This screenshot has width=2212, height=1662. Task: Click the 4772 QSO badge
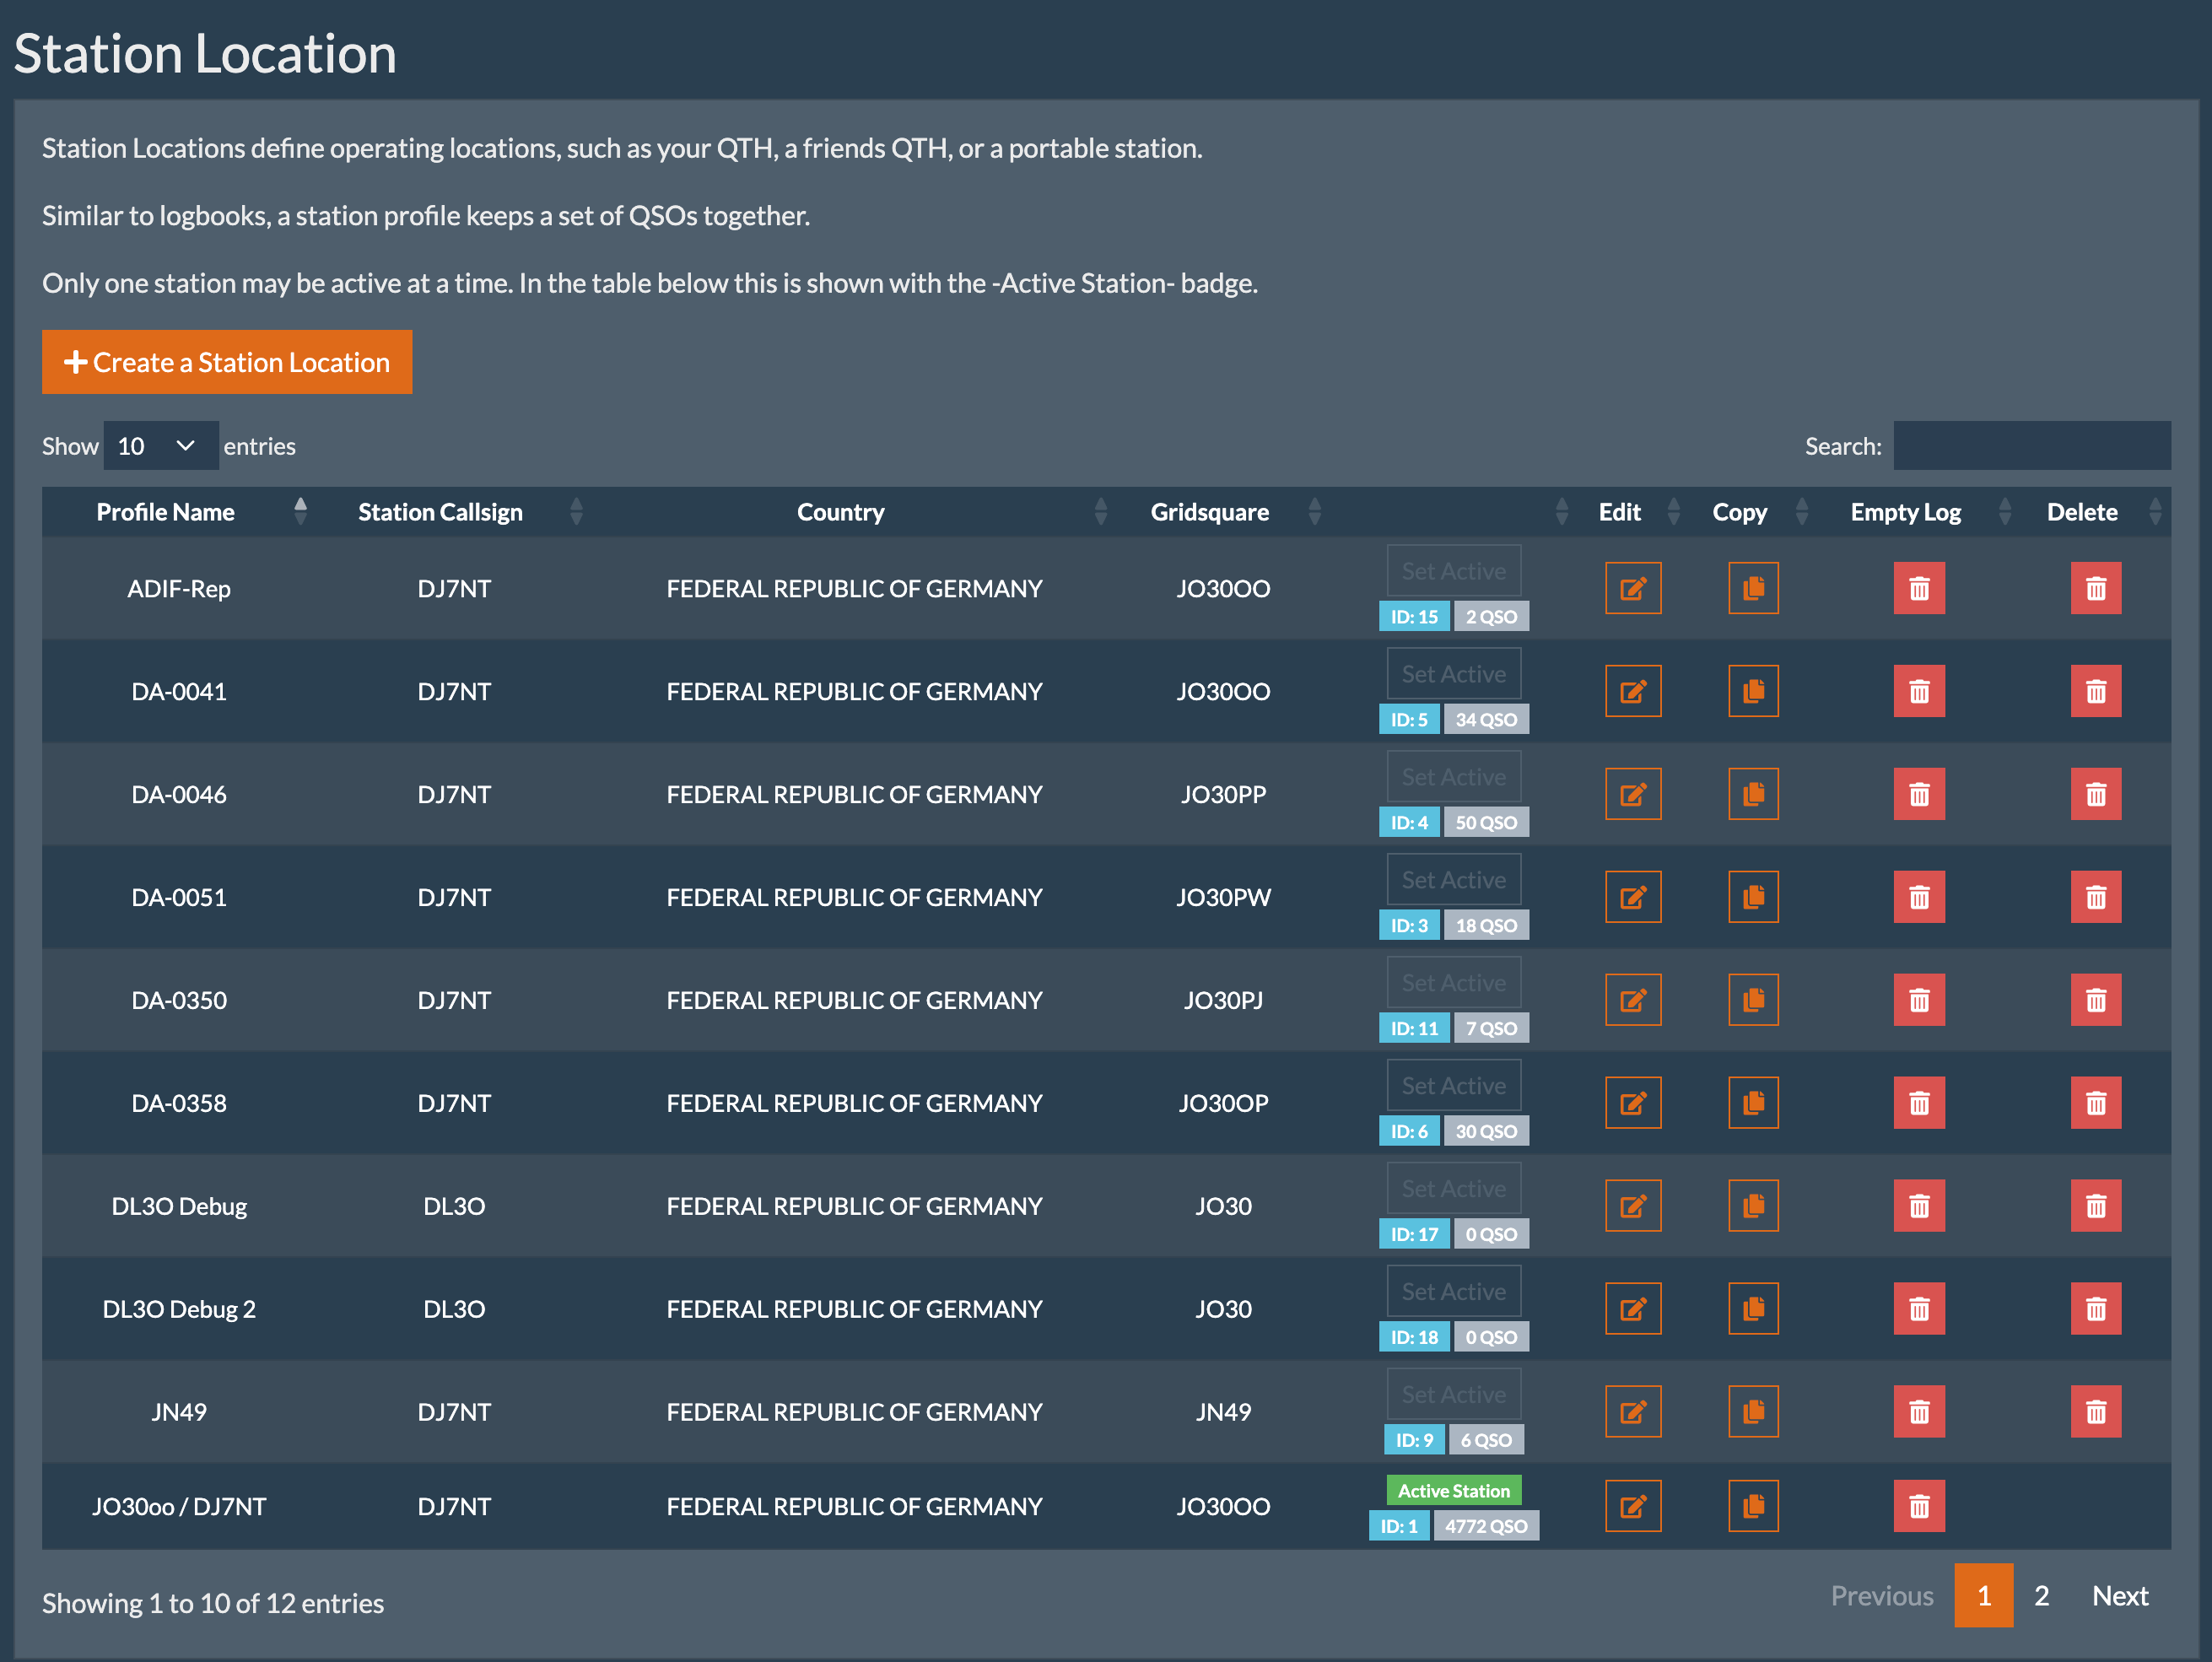pyautogui.click(x=1486, y=1526)
